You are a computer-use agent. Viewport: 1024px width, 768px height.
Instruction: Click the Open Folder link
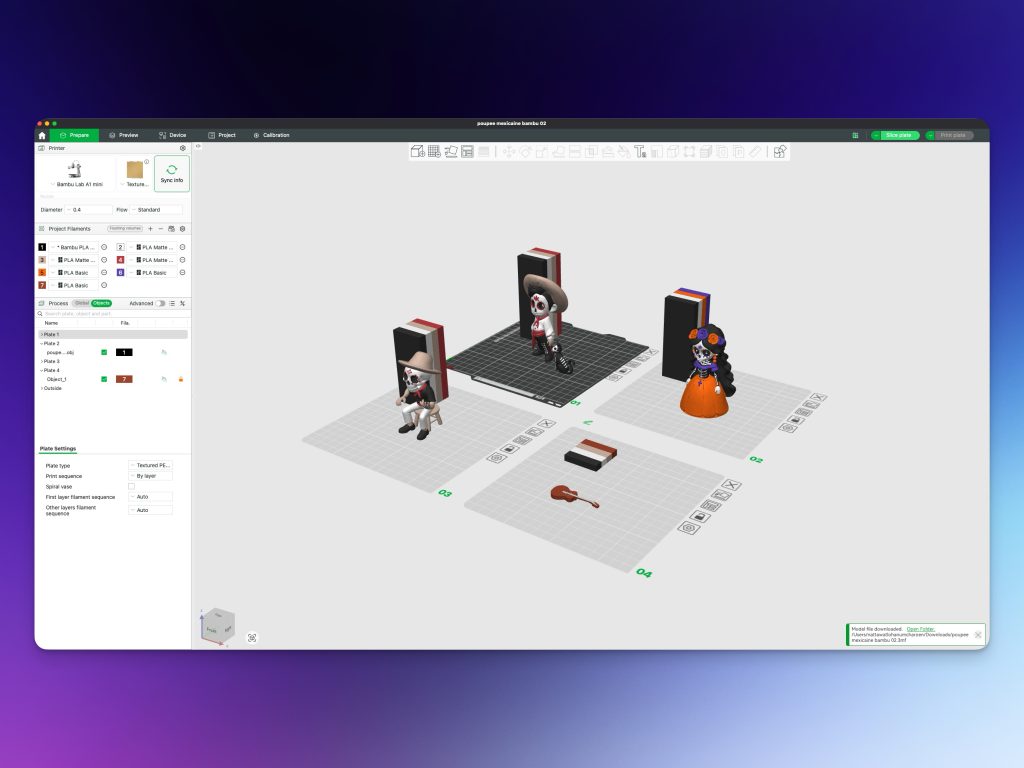[x=920, y=628]
